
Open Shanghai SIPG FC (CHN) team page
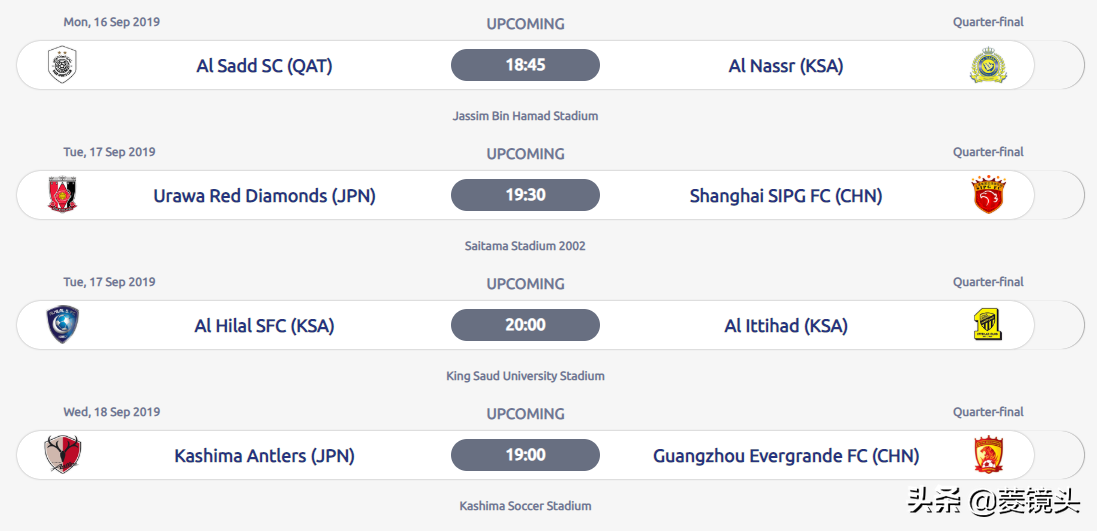pyautogui.click(x=786, y=196)
